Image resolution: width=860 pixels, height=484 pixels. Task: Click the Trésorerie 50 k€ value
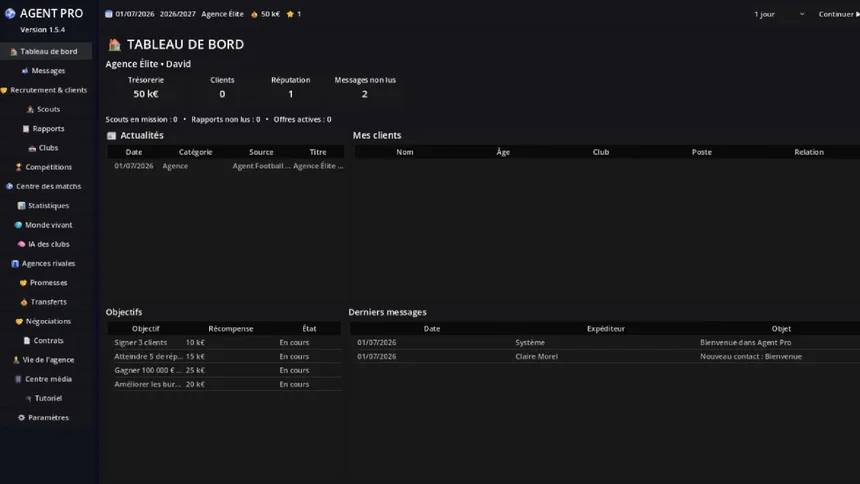pos(146,94)
